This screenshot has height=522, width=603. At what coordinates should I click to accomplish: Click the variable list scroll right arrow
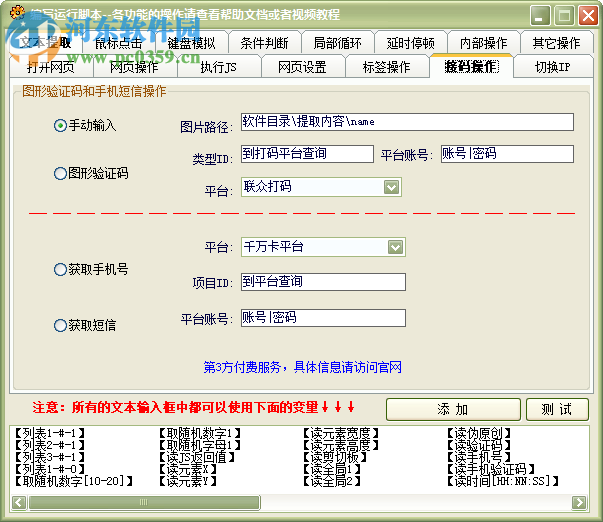coord(580,502)
